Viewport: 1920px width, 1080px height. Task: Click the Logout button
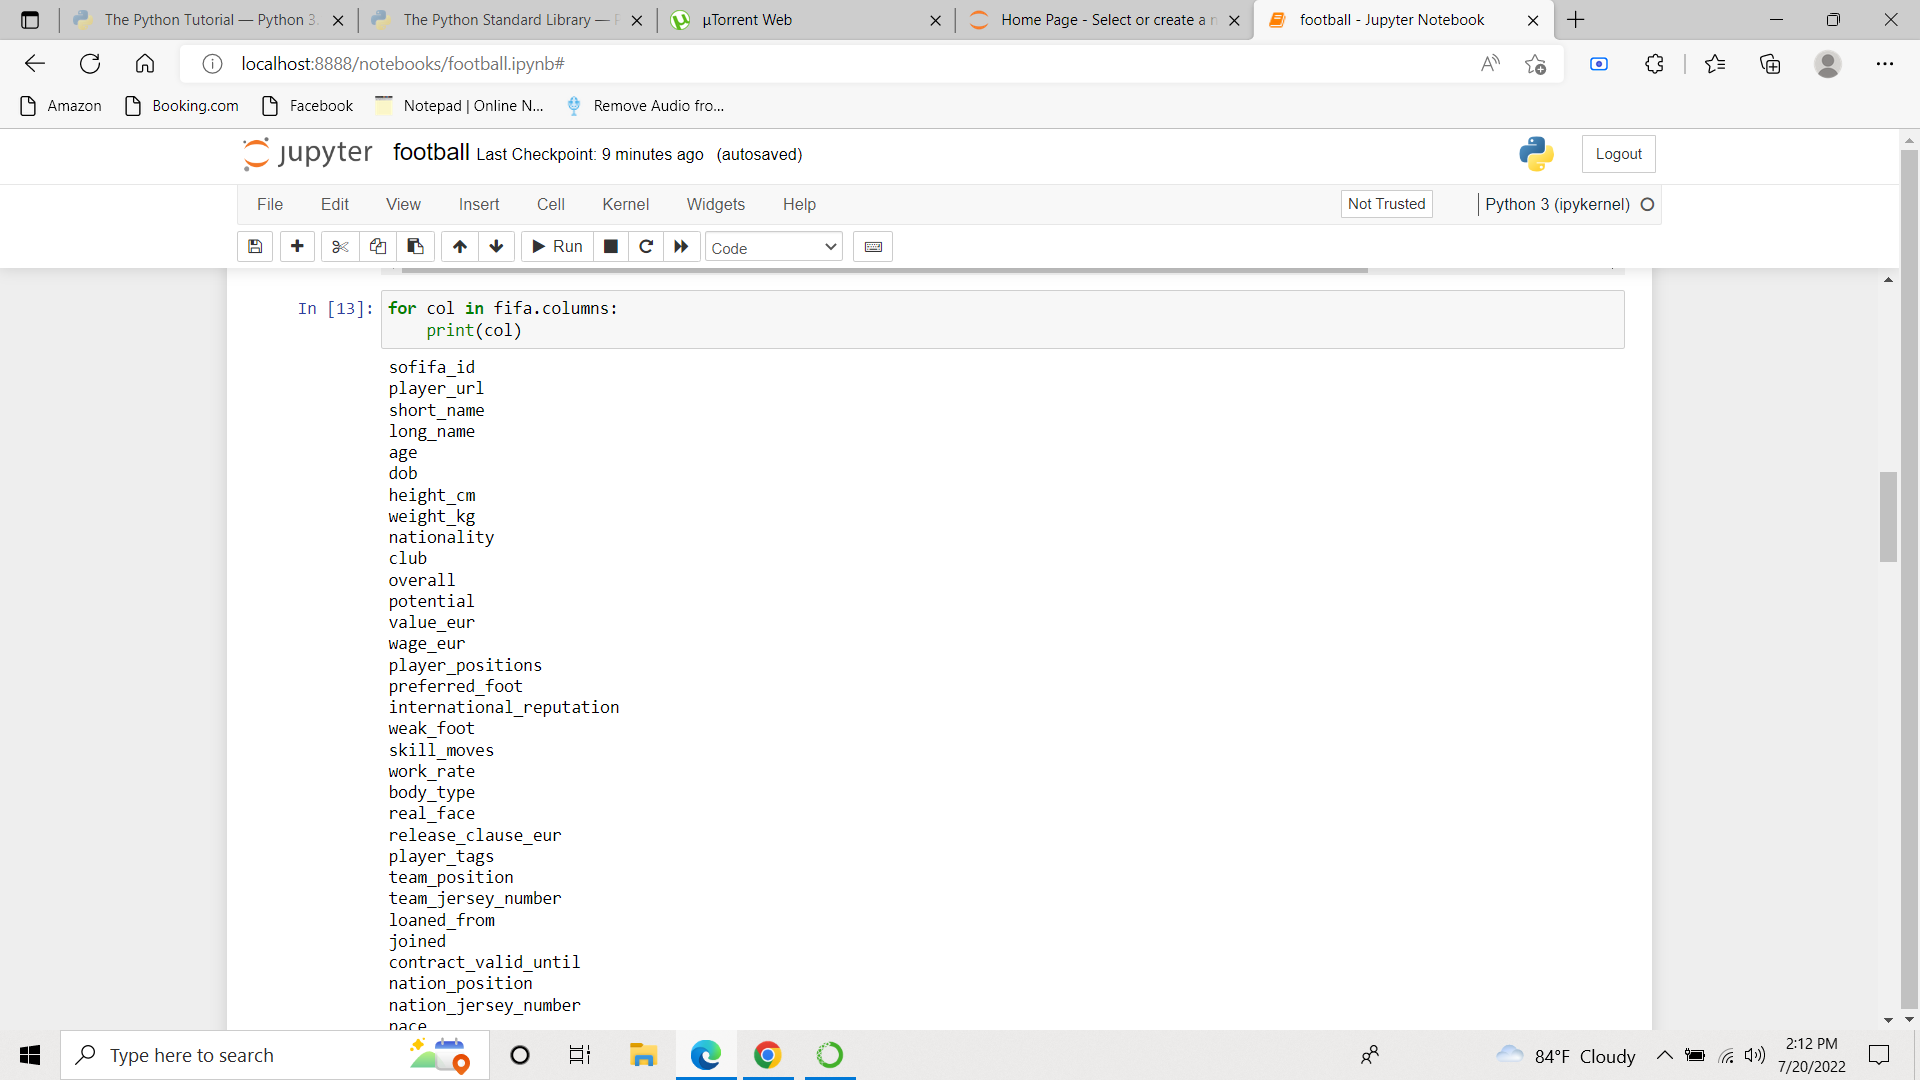(1618, 154)
